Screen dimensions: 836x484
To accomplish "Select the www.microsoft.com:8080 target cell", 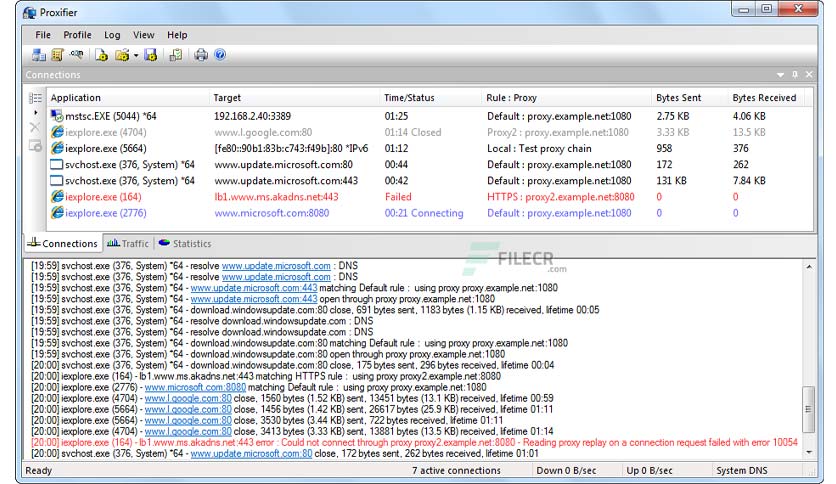I will [x=271, y=213].
